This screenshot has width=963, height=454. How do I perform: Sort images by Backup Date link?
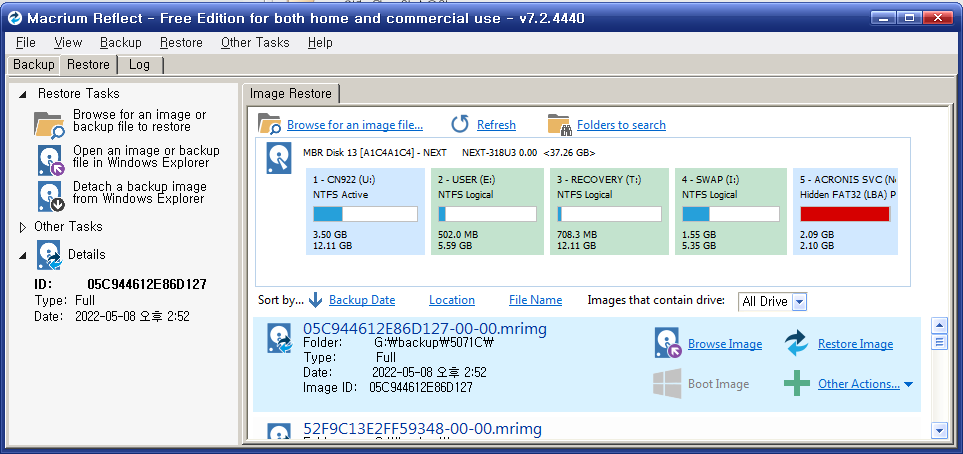[x=361, y=300]
